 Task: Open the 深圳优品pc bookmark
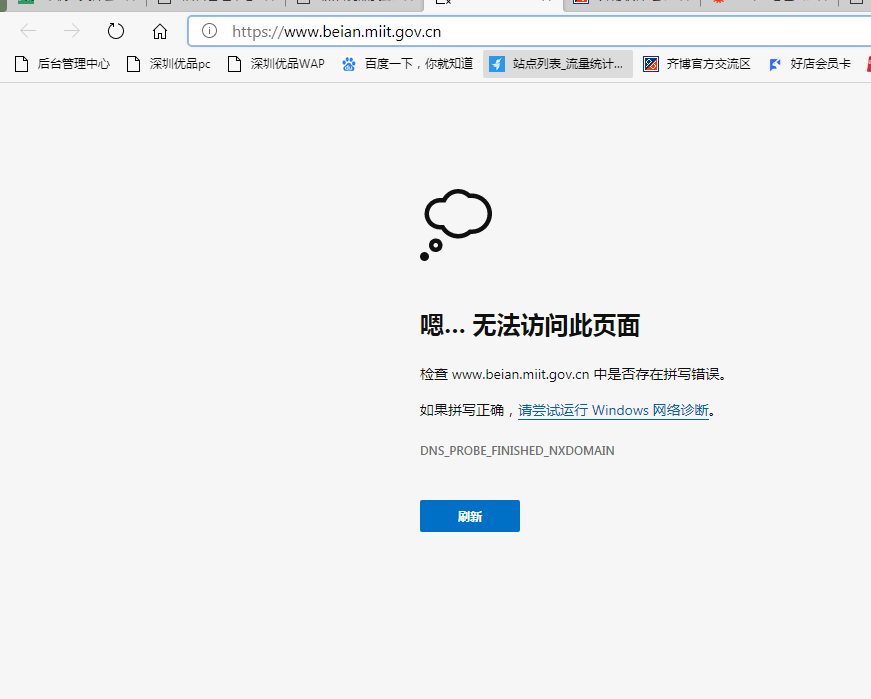click(x=168, y=64)
